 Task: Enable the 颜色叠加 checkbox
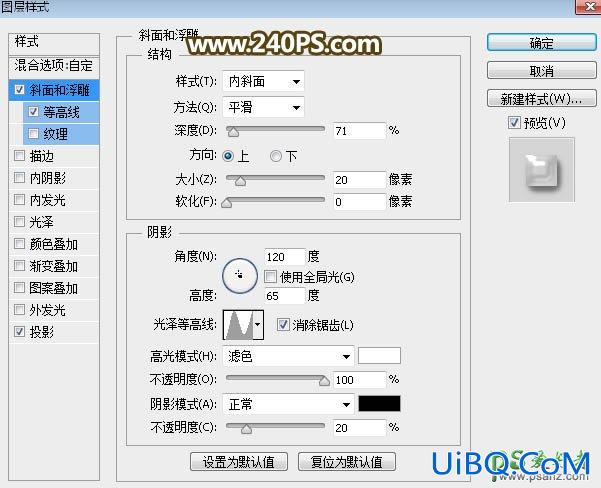pyautogui.click(x=20, y=244)
